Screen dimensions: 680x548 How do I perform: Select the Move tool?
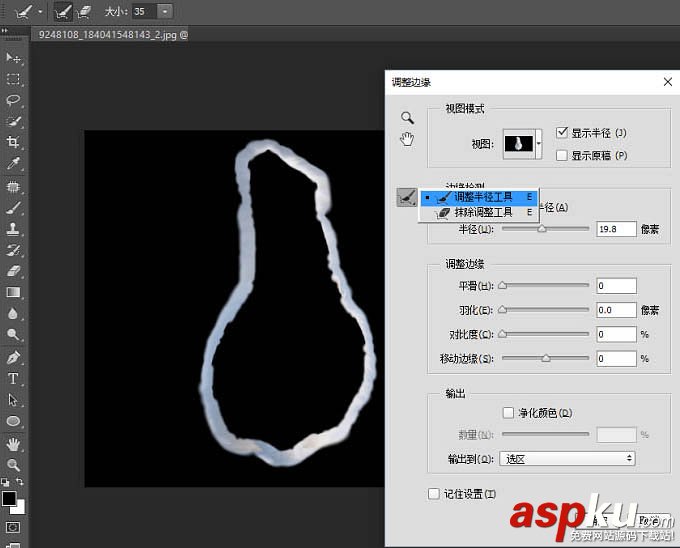(x=13, y=58)
